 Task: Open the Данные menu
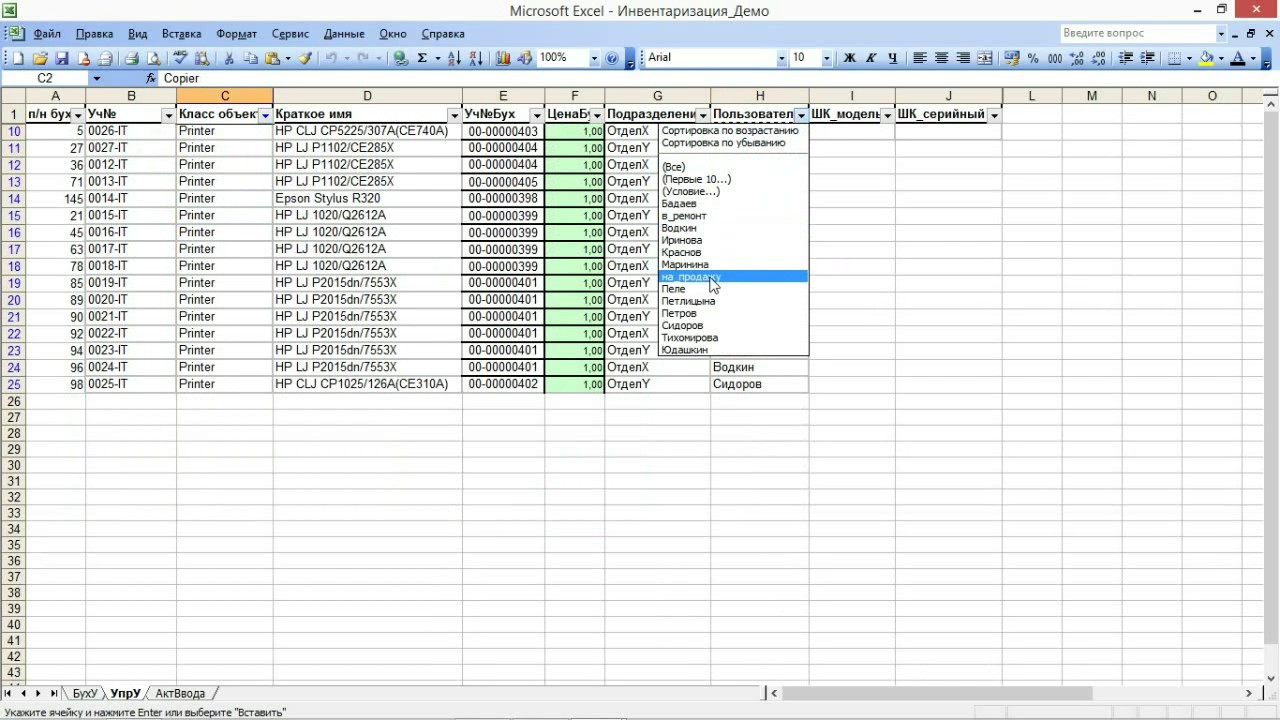click(x=344, y=34)
